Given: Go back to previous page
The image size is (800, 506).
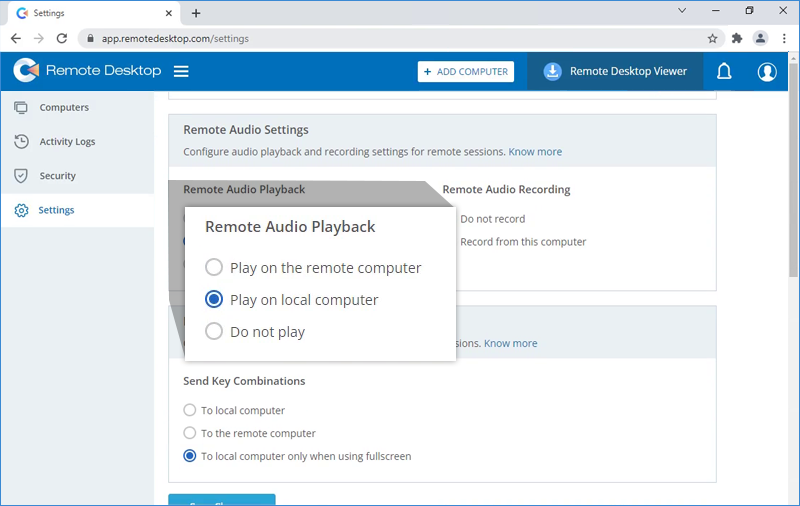Looking at the screenshot, I should point(16,38).
